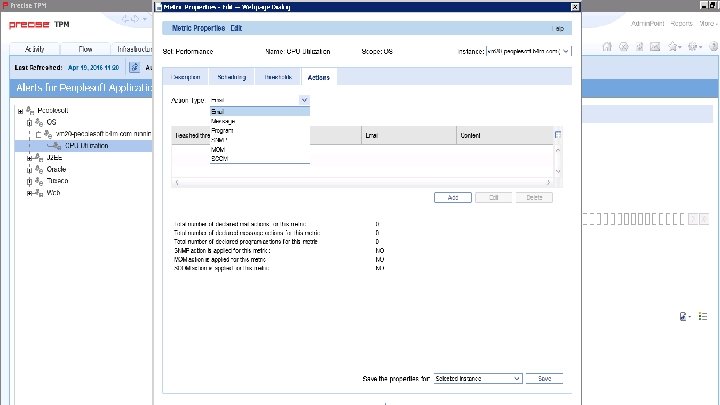Click the Precise TPM logo
Image resolution: width=720 pixels, height=405 pixels.
(x=39, y=24)
